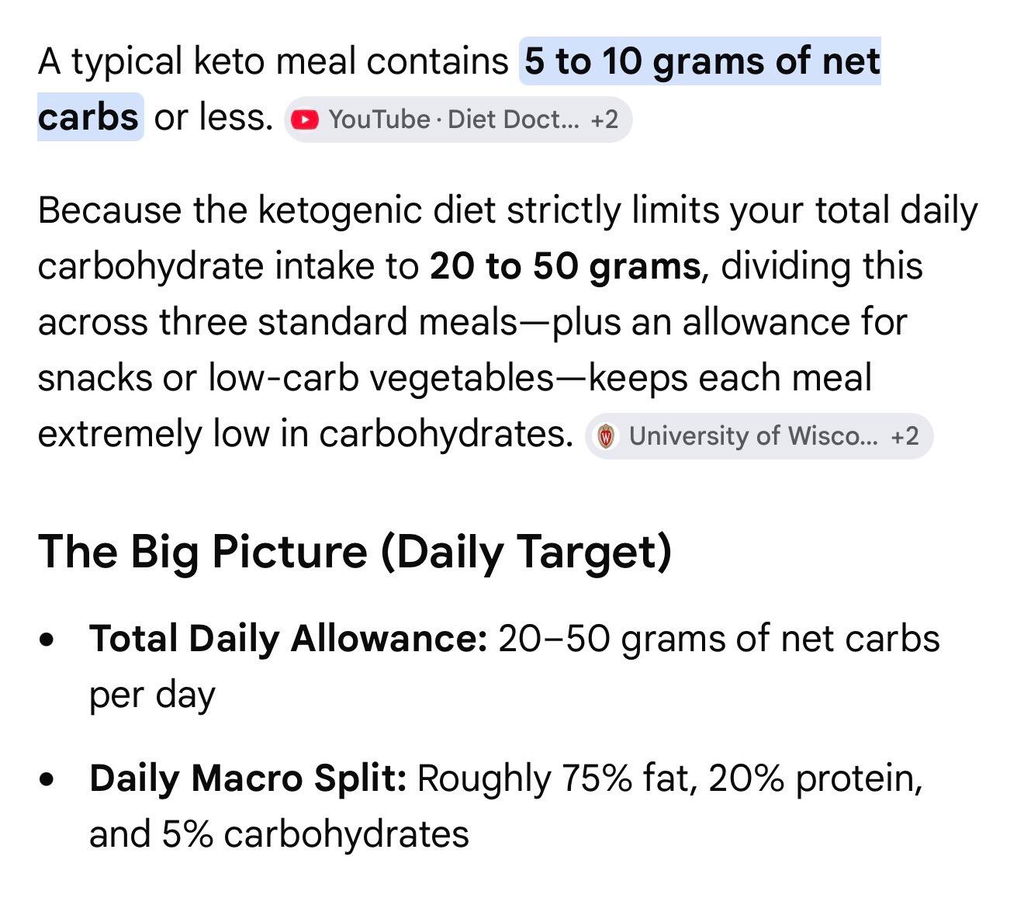
Task: Click the 'Total Daily Allowance:' bold label
Action: 288,639
